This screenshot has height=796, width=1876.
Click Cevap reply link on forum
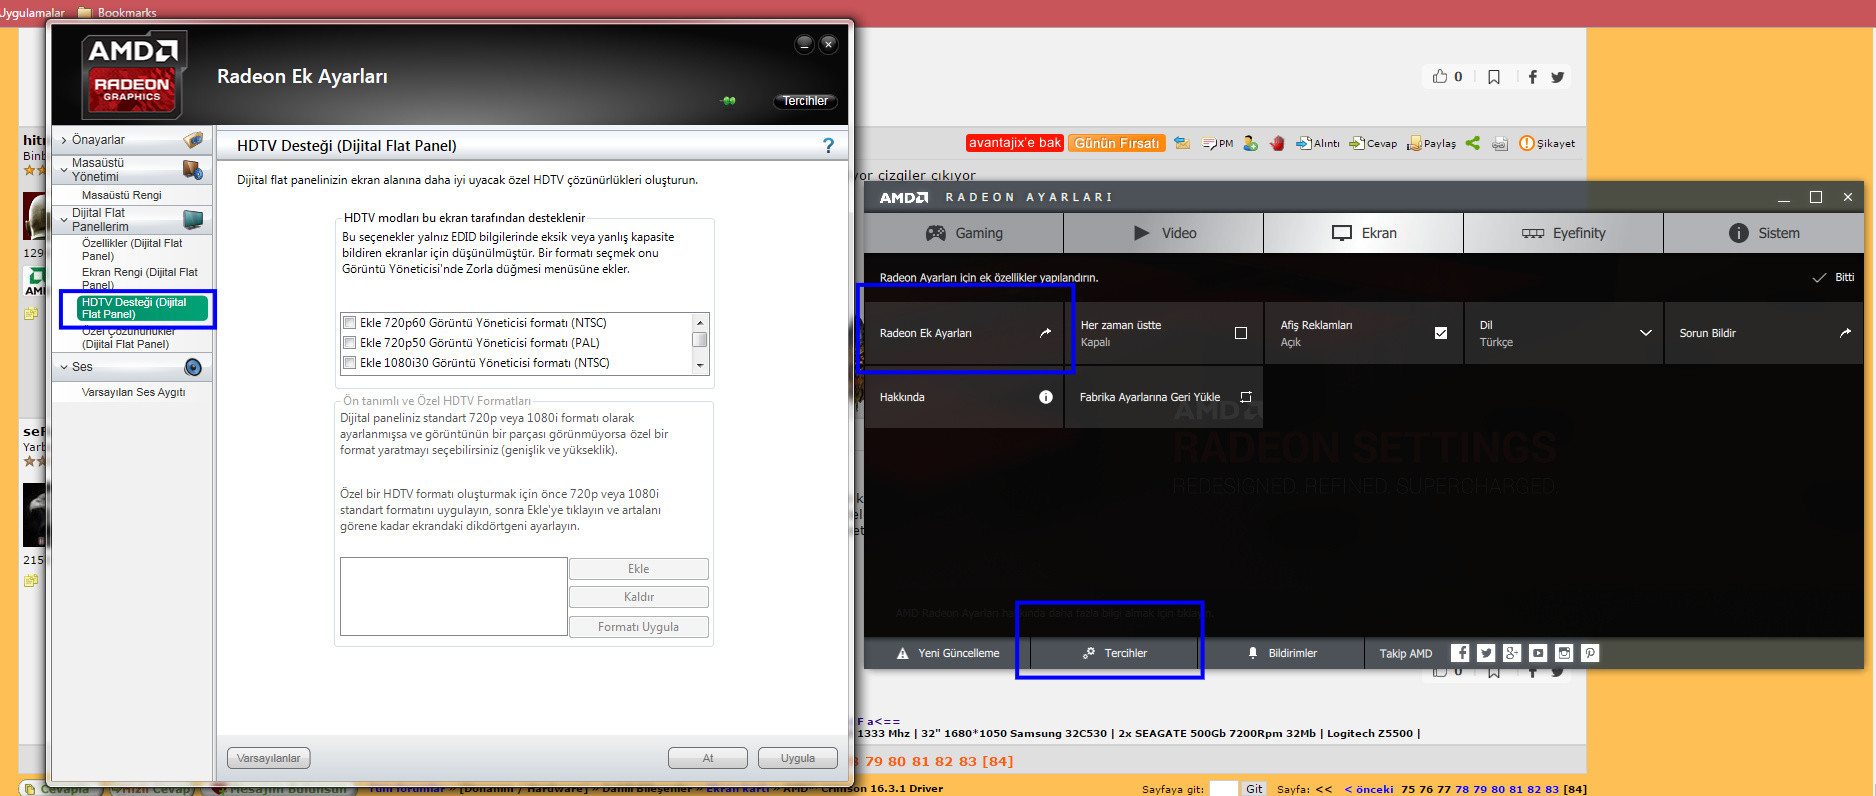[x=1373, y=144]
